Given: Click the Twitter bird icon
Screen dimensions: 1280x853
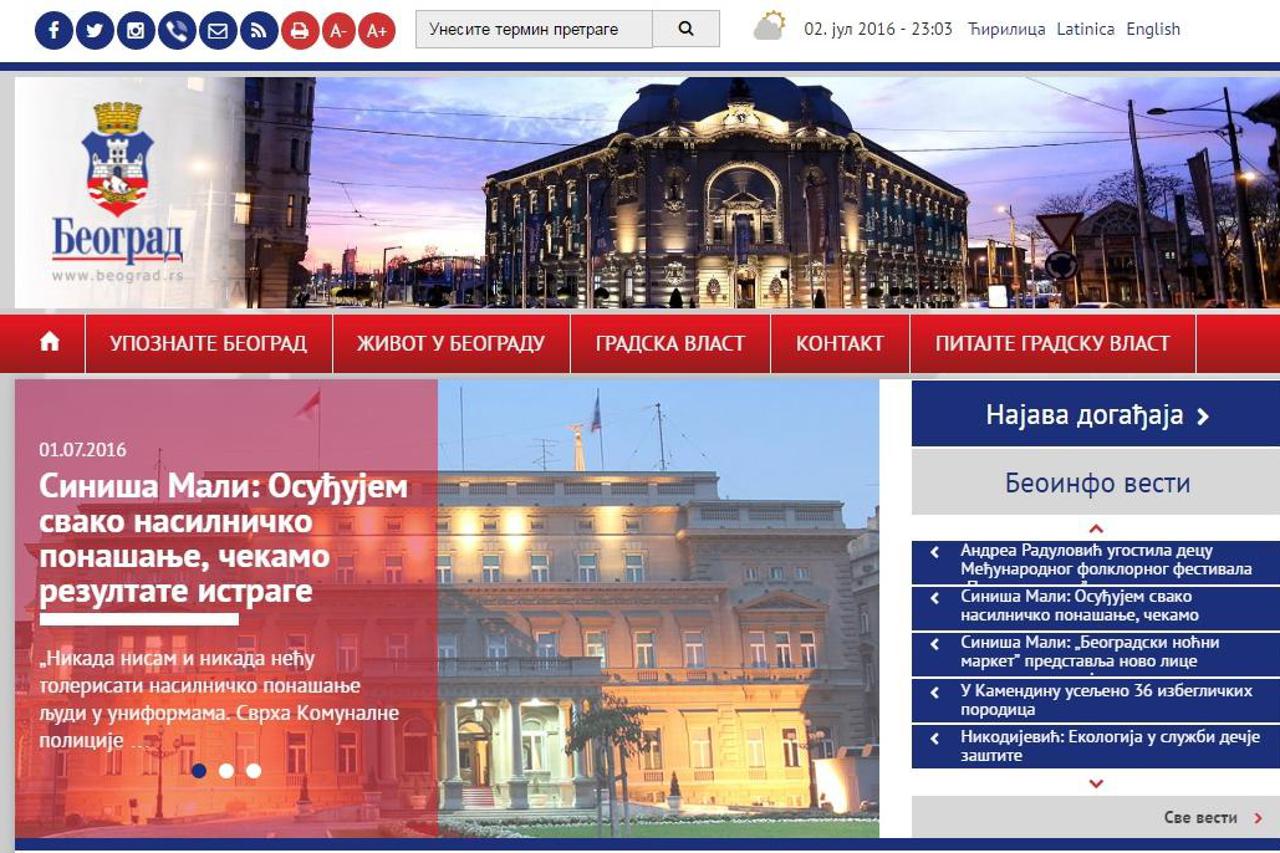Looking at the screenshot, I should click(95, 30).
